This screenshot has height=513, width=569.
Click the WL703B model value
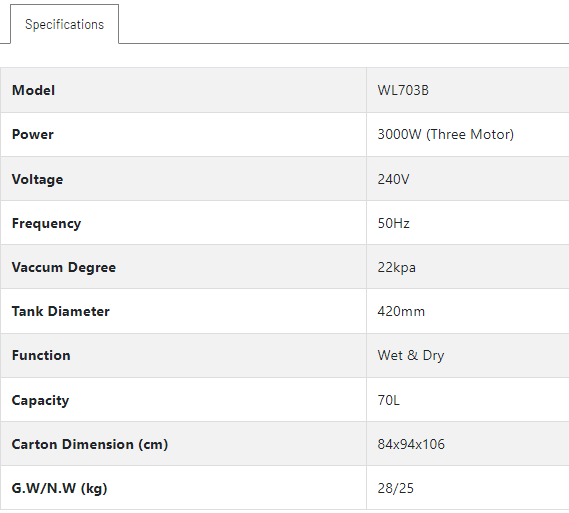[403, 90]
